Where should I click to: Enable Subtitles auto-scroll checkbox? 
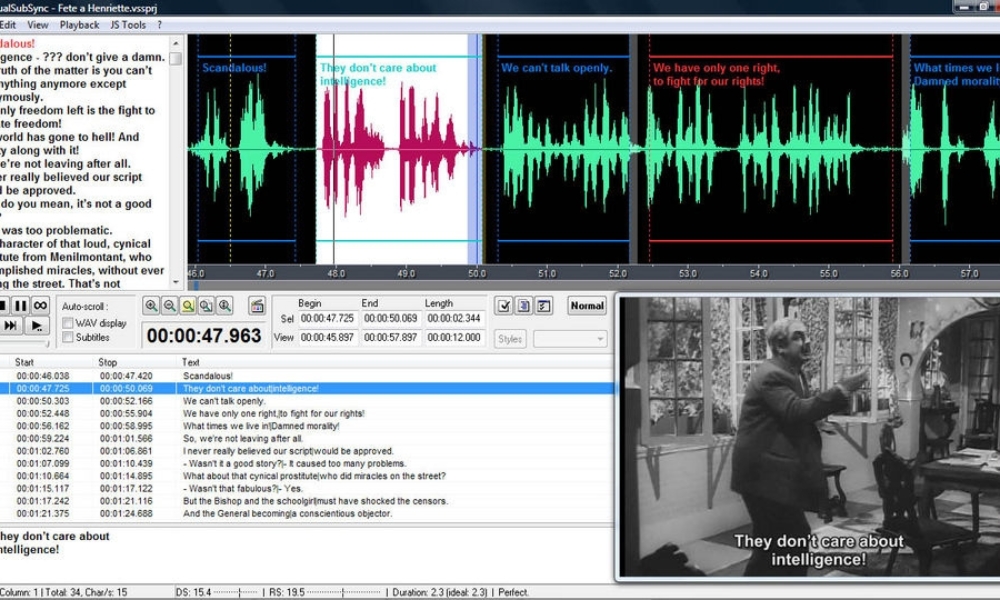68,337
